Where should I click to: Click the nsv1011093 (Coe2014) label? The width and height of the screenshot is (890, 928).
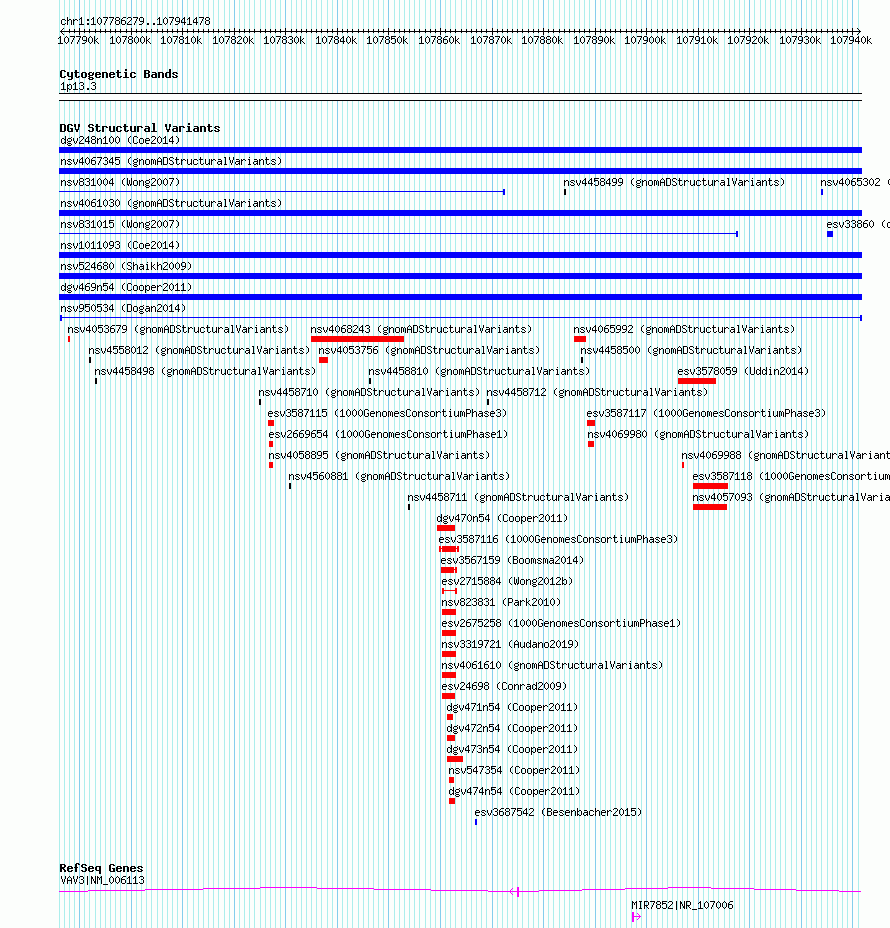(120, 245)
